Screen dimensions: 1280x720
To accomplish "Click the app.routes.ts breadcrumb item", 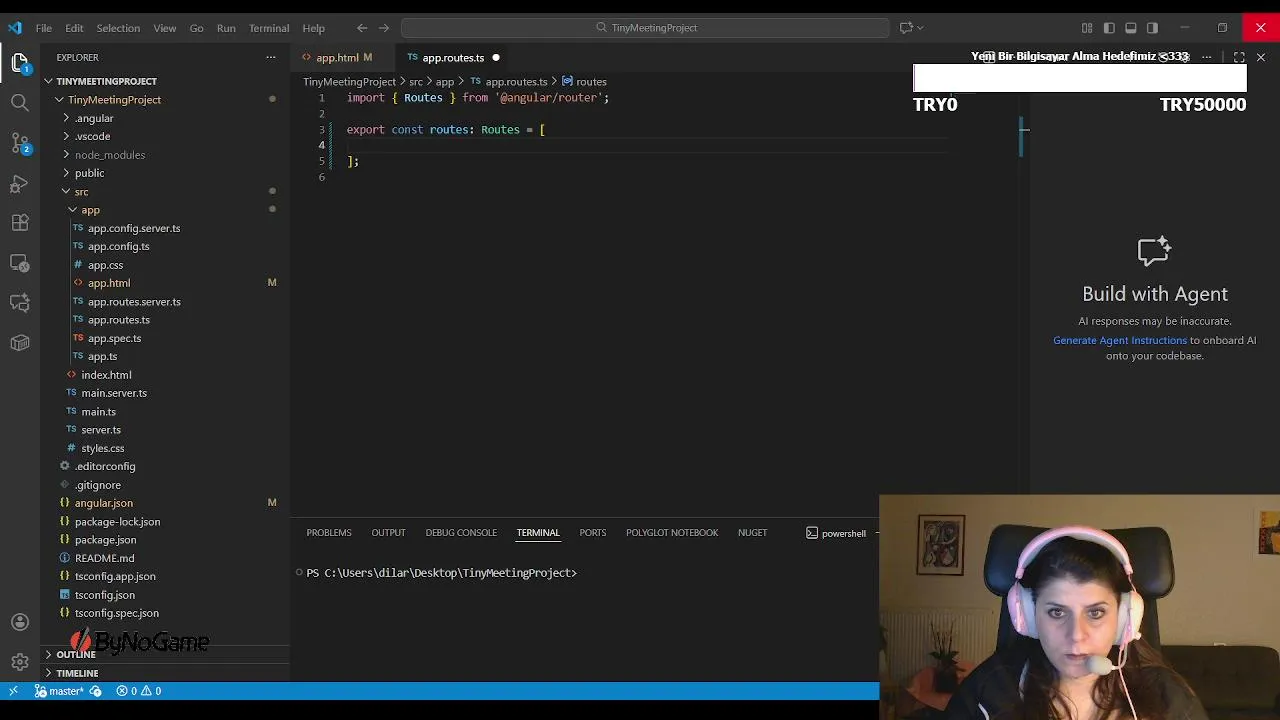I will pos(508,82).
